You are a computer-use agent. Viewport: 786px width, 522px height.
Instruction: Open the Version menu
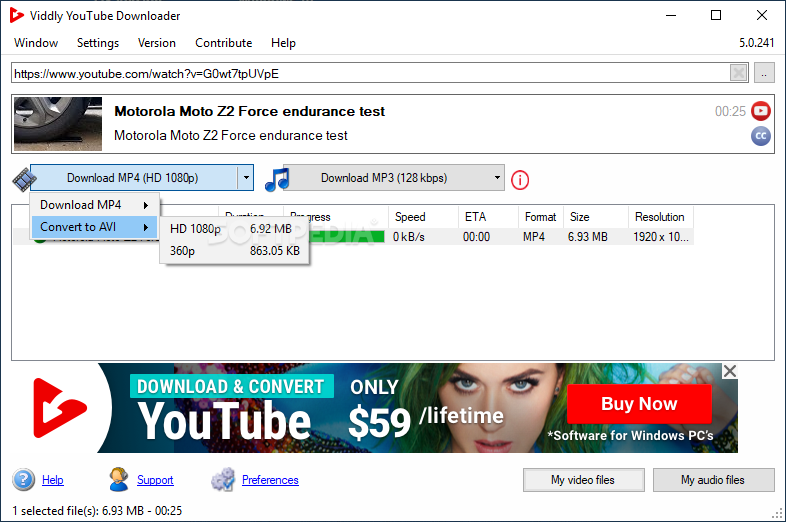click(157, 43)
